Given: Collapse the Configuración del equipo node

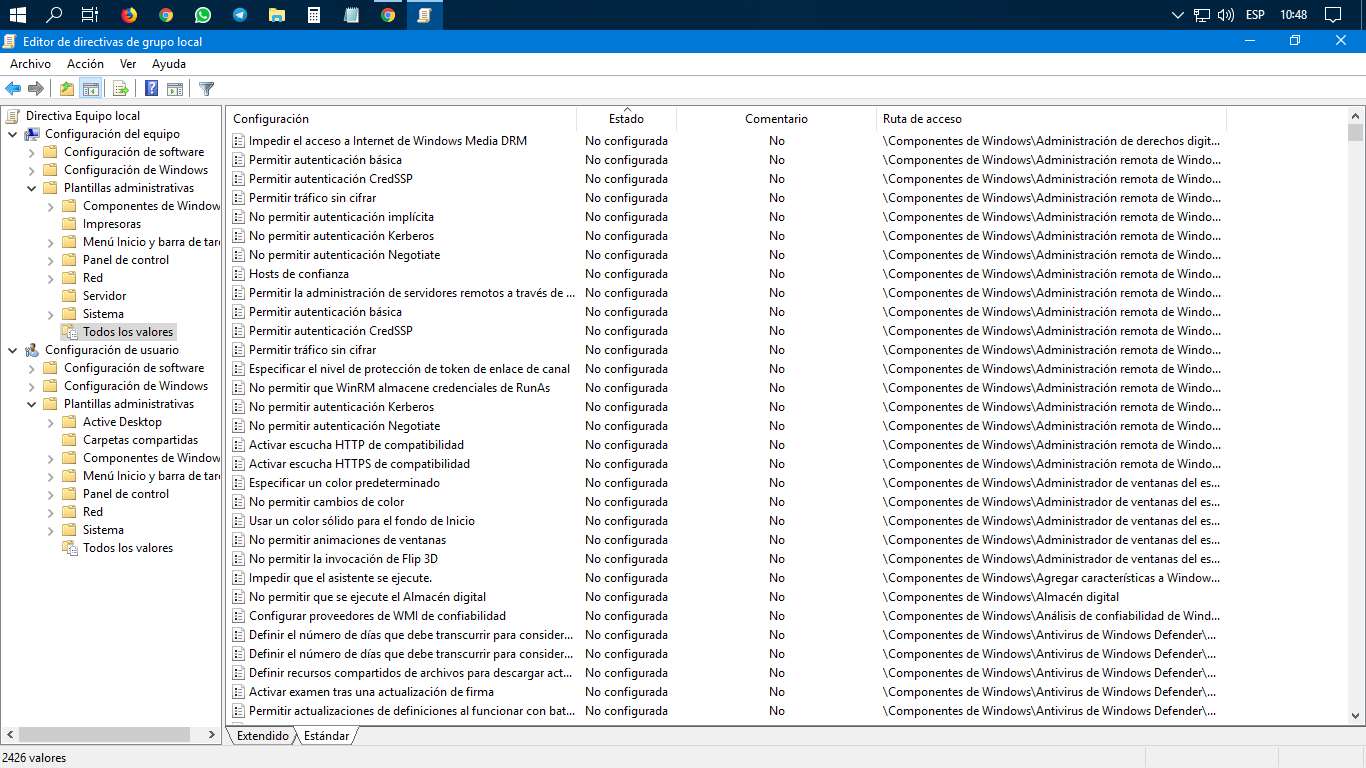Looking at the screenshot, I should [13, 134].
